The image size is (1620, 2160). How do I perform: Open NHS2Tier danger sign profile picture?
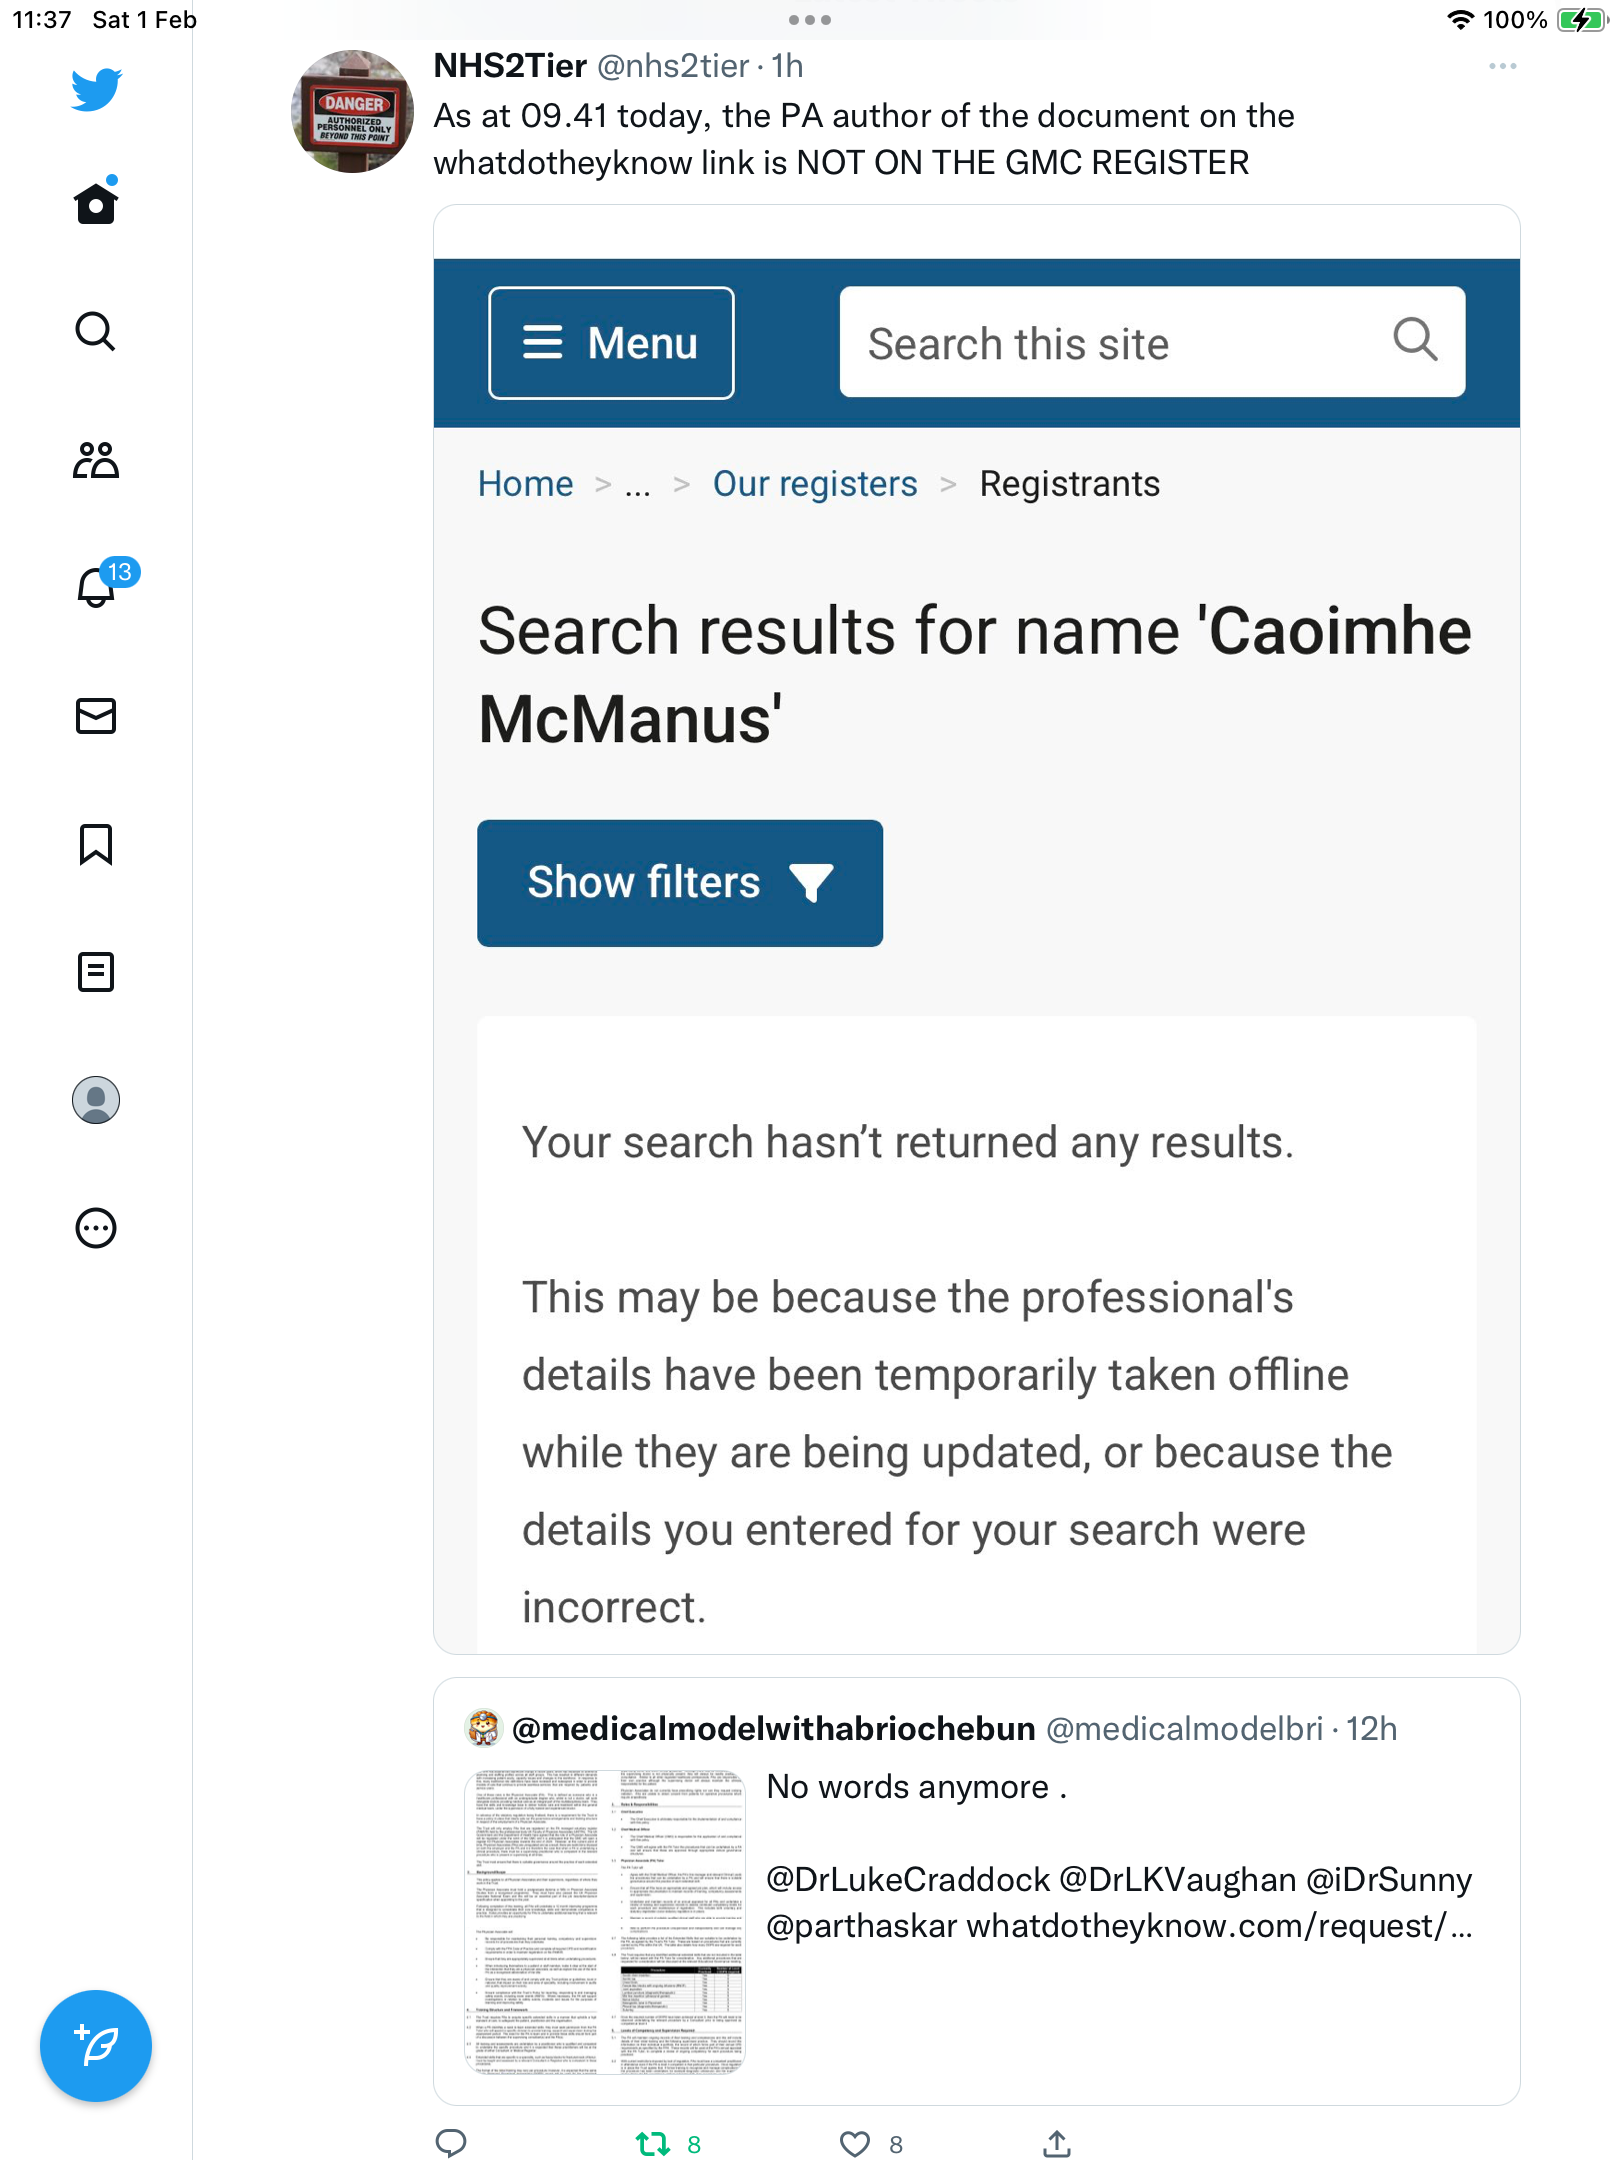pos(352,112)
